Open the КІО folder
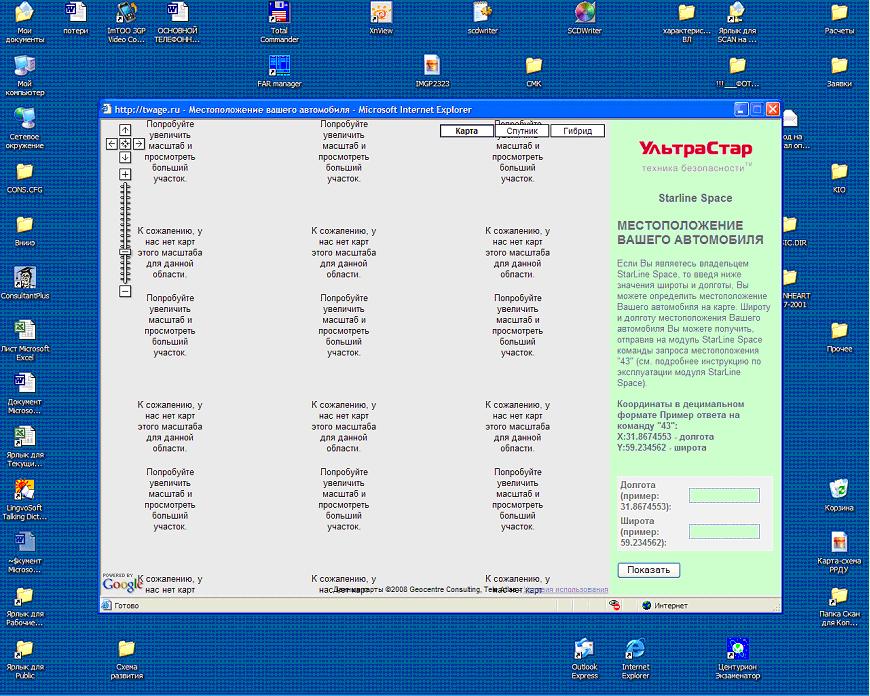 [x=839, y=178]
